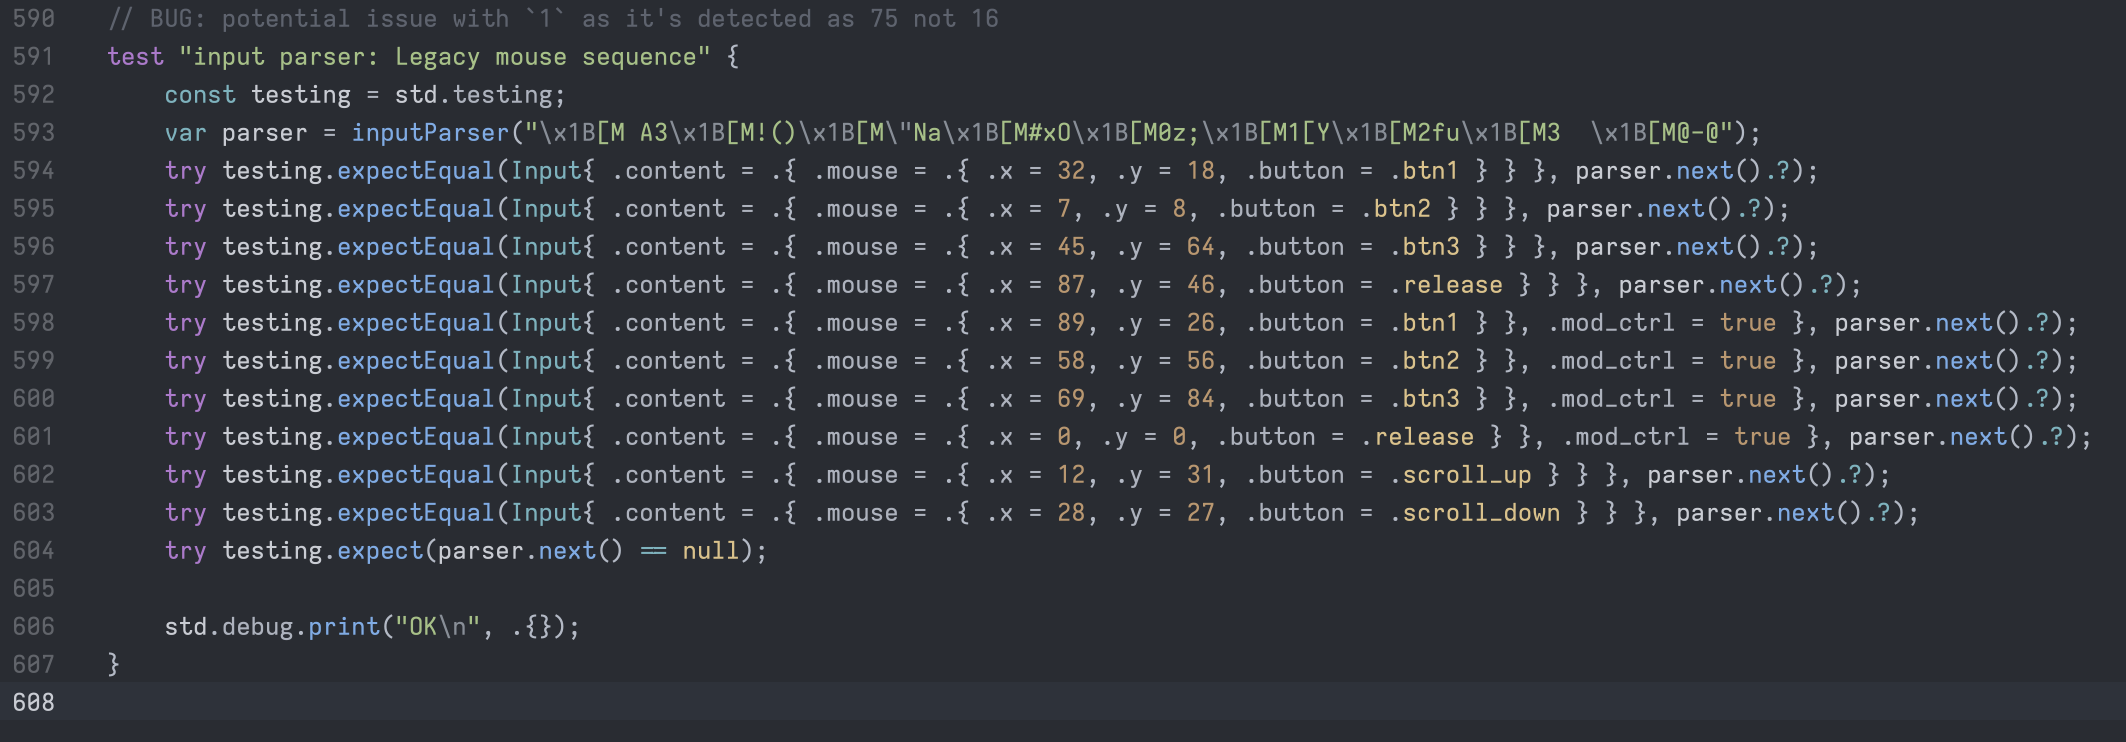Place cursor on empty line 608
Image resolution: width=2126 pixels, height=742 pixels.
click(x=1063, y=703)
